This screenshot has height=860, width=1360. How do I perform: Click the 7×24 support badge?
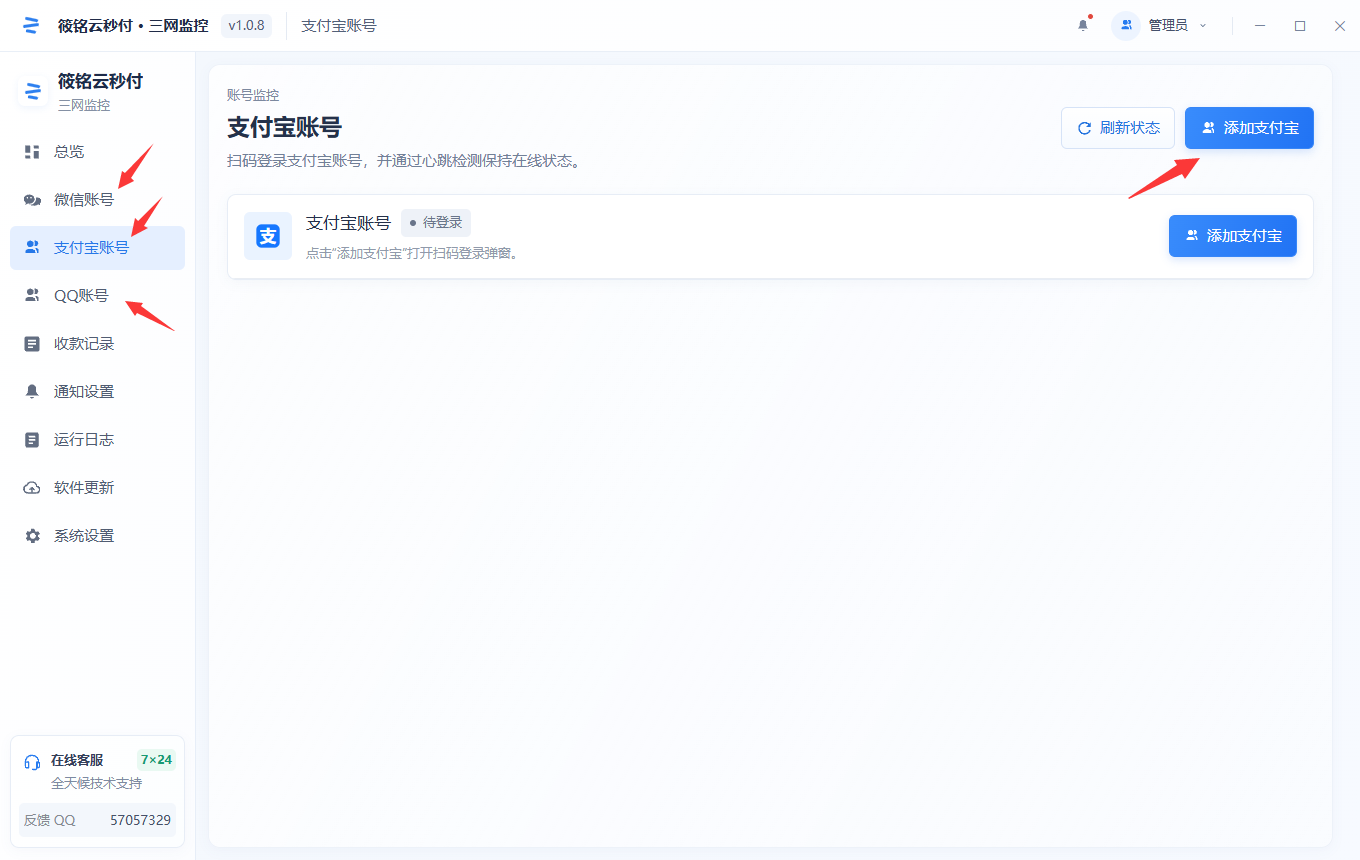click(156, 760)
